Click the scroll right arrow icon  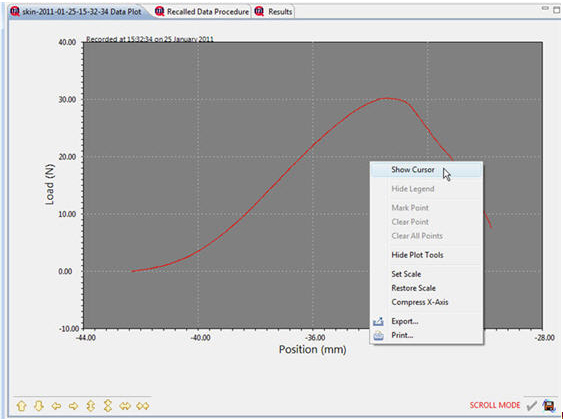(x=73, y=406)
